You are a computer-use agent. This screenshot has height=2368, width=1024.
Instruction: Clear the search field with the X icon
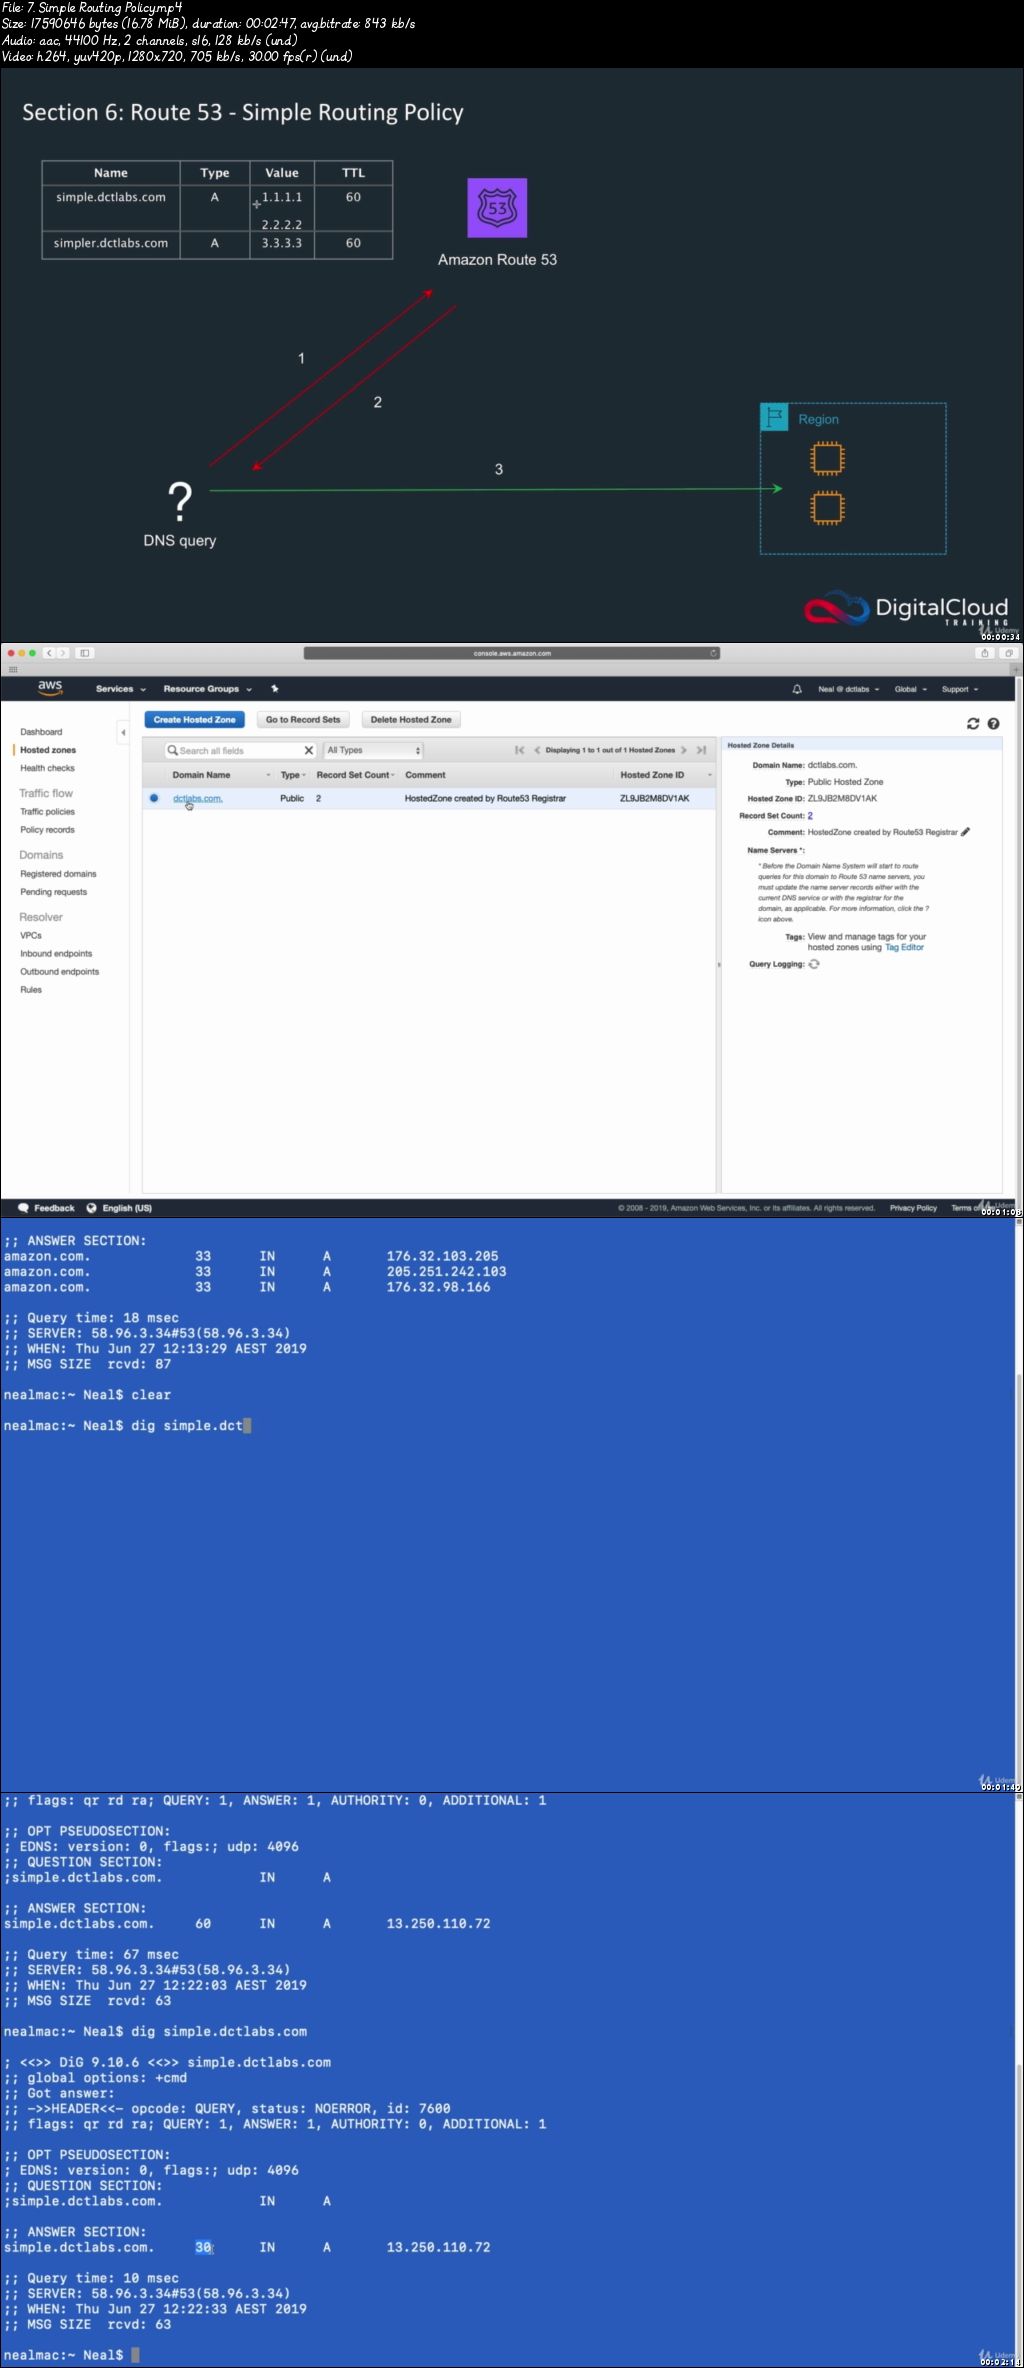pos(309,750)
